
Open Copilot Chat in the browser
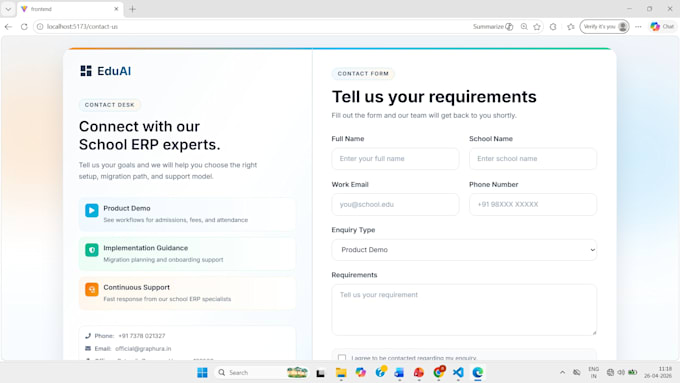(662, 26)
